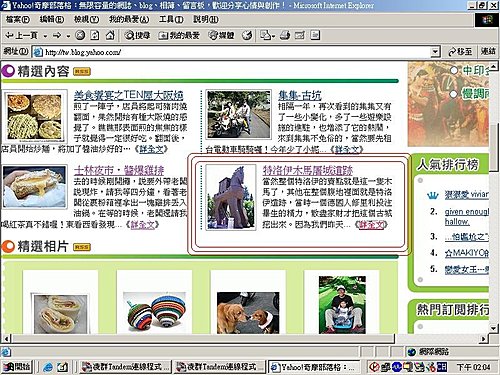Open the Search (搜尋) toolbar button

(x=137, y=35)
